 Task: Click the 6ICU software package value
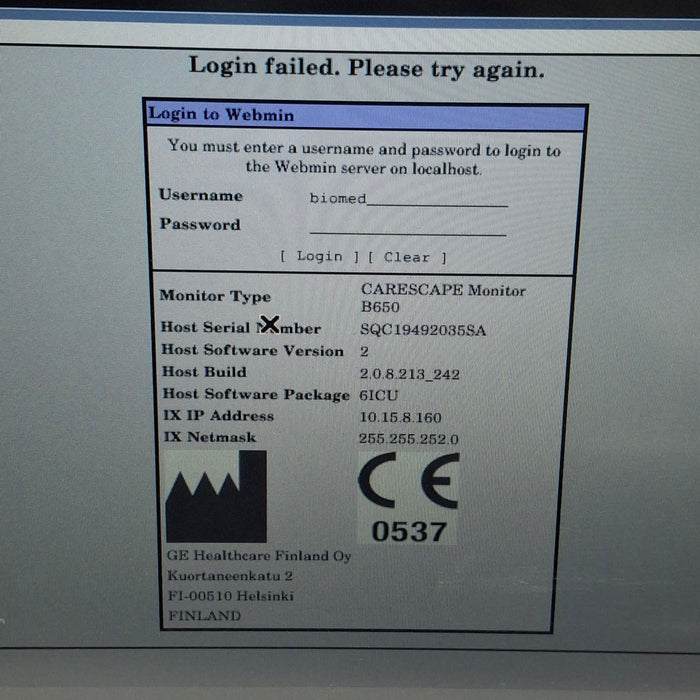pos(379,395)
